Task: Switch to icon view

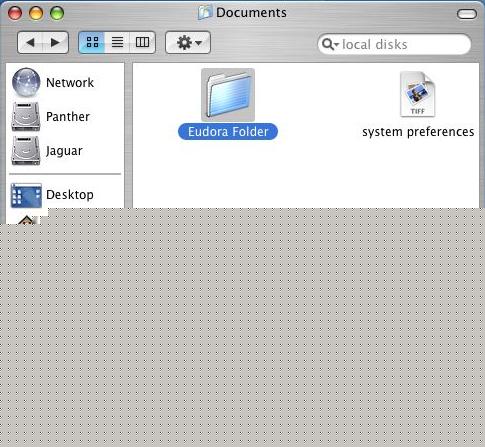Action: (x=92, y=42)
